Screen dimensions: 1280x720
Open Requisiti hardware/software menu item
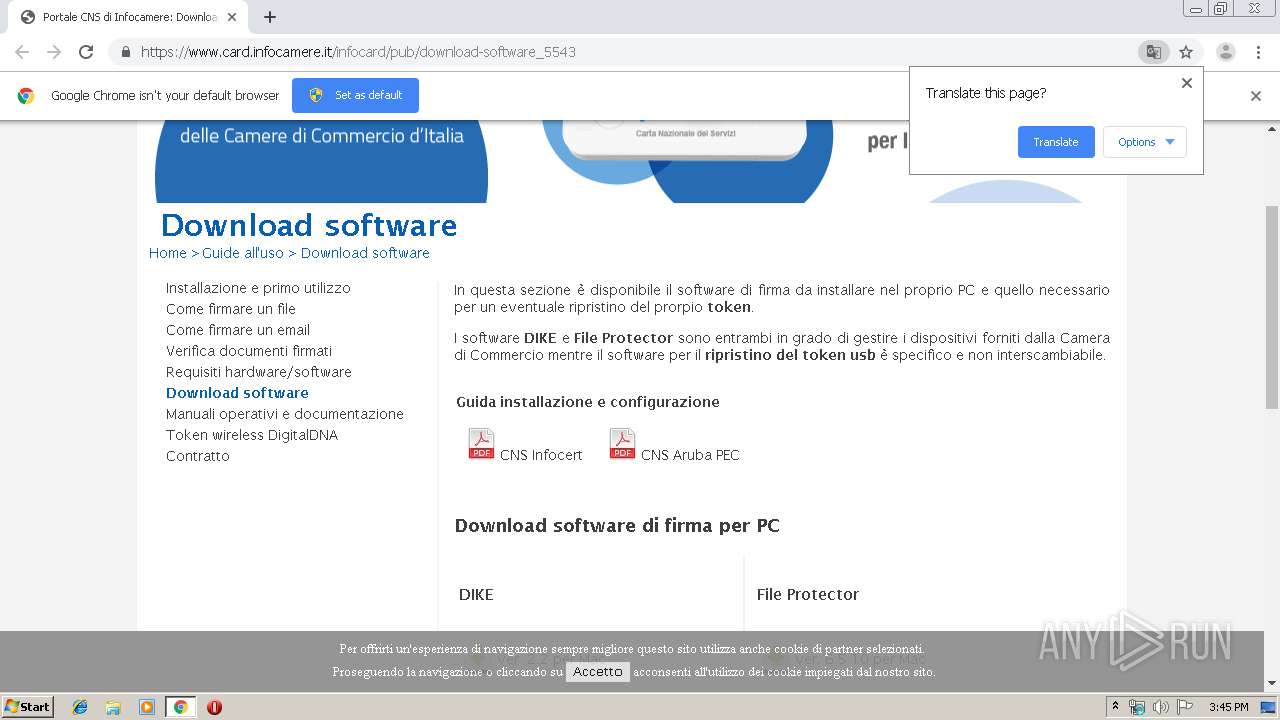(x=259, y=372)
